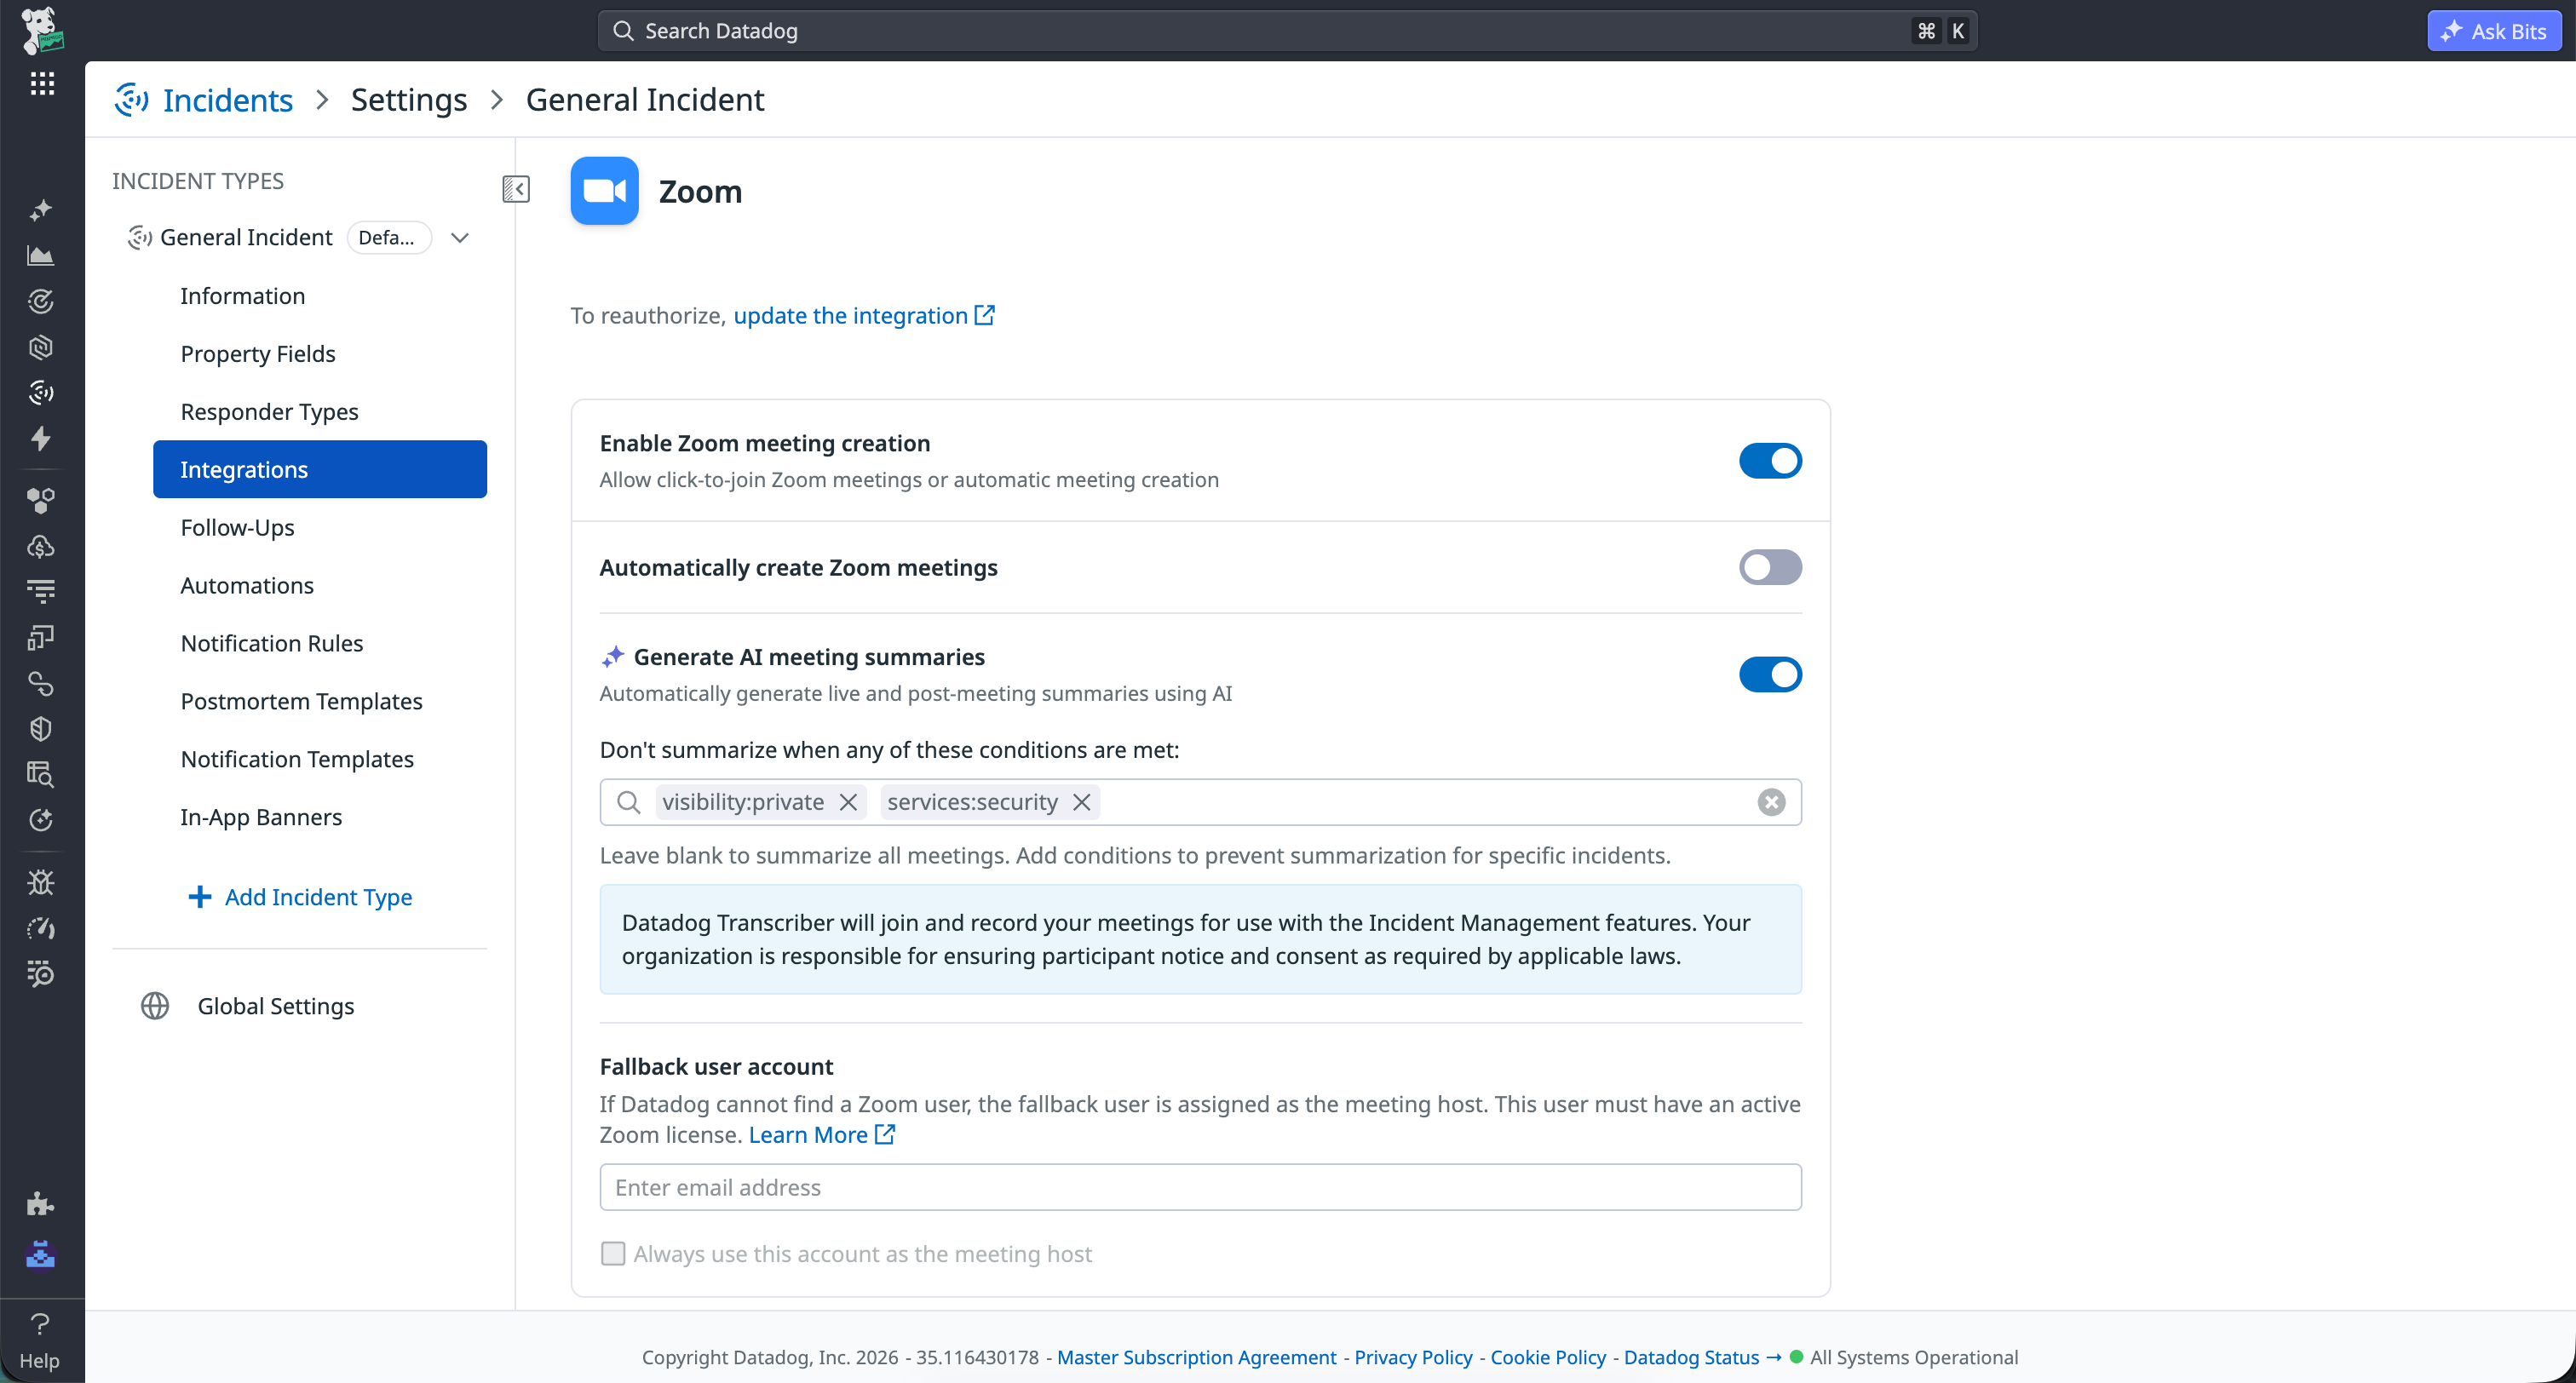The image size is (2576, 1383).
Task: Turn off Generate AI meeting summaries
Action: [x=1770, y=675]
